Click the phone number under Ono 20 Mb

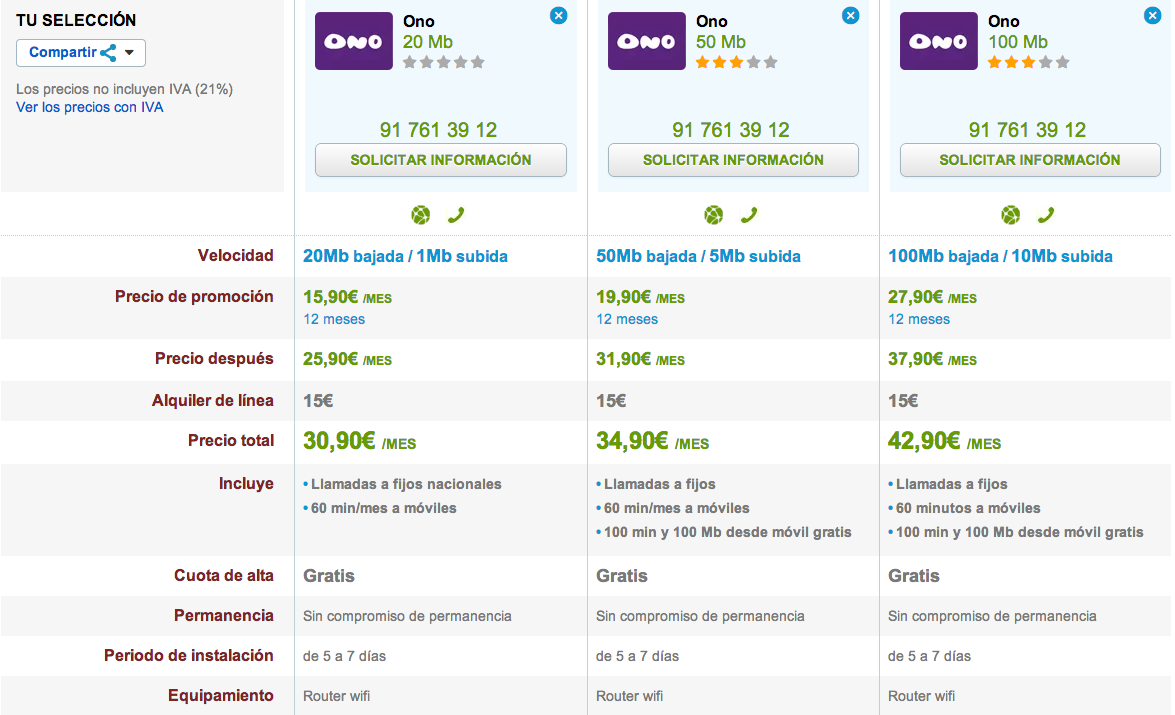click(438, 130)
